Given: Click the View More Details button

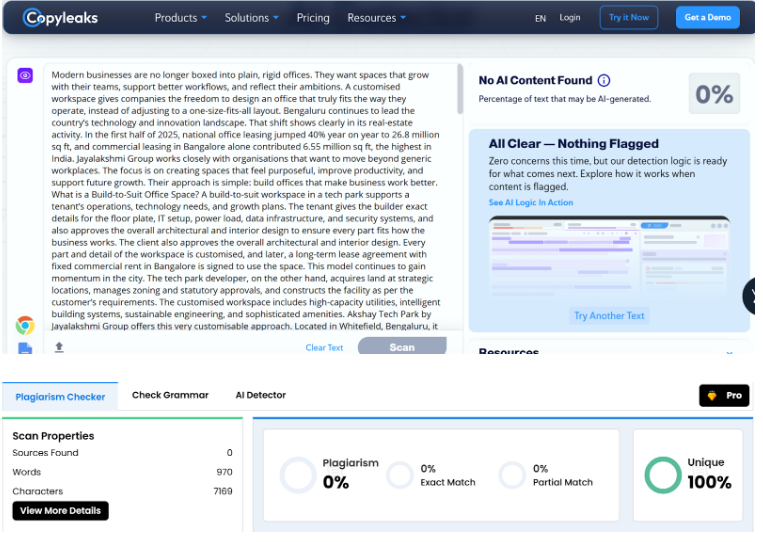Looking at the screenshot, I should [60, 510].
